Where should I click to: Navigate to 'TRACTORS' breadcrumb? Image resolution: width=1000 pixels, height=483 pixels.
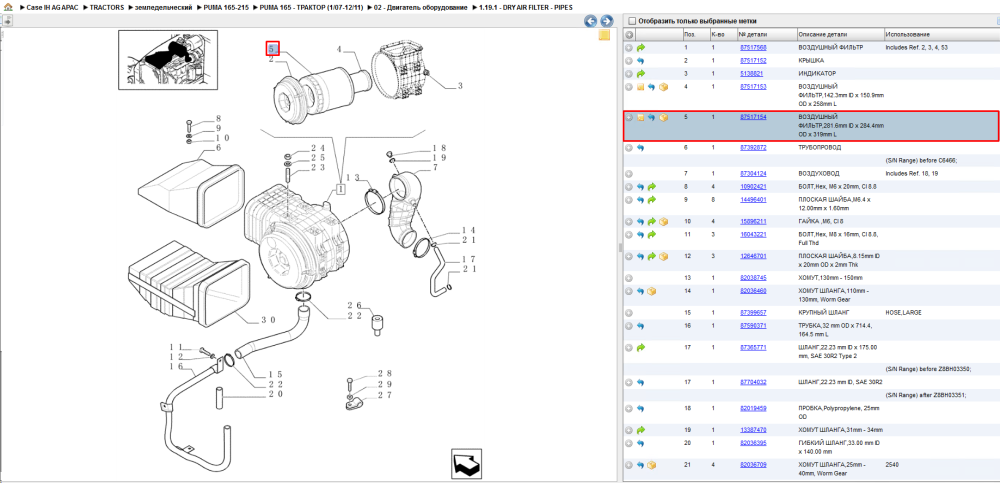point(107,7)
